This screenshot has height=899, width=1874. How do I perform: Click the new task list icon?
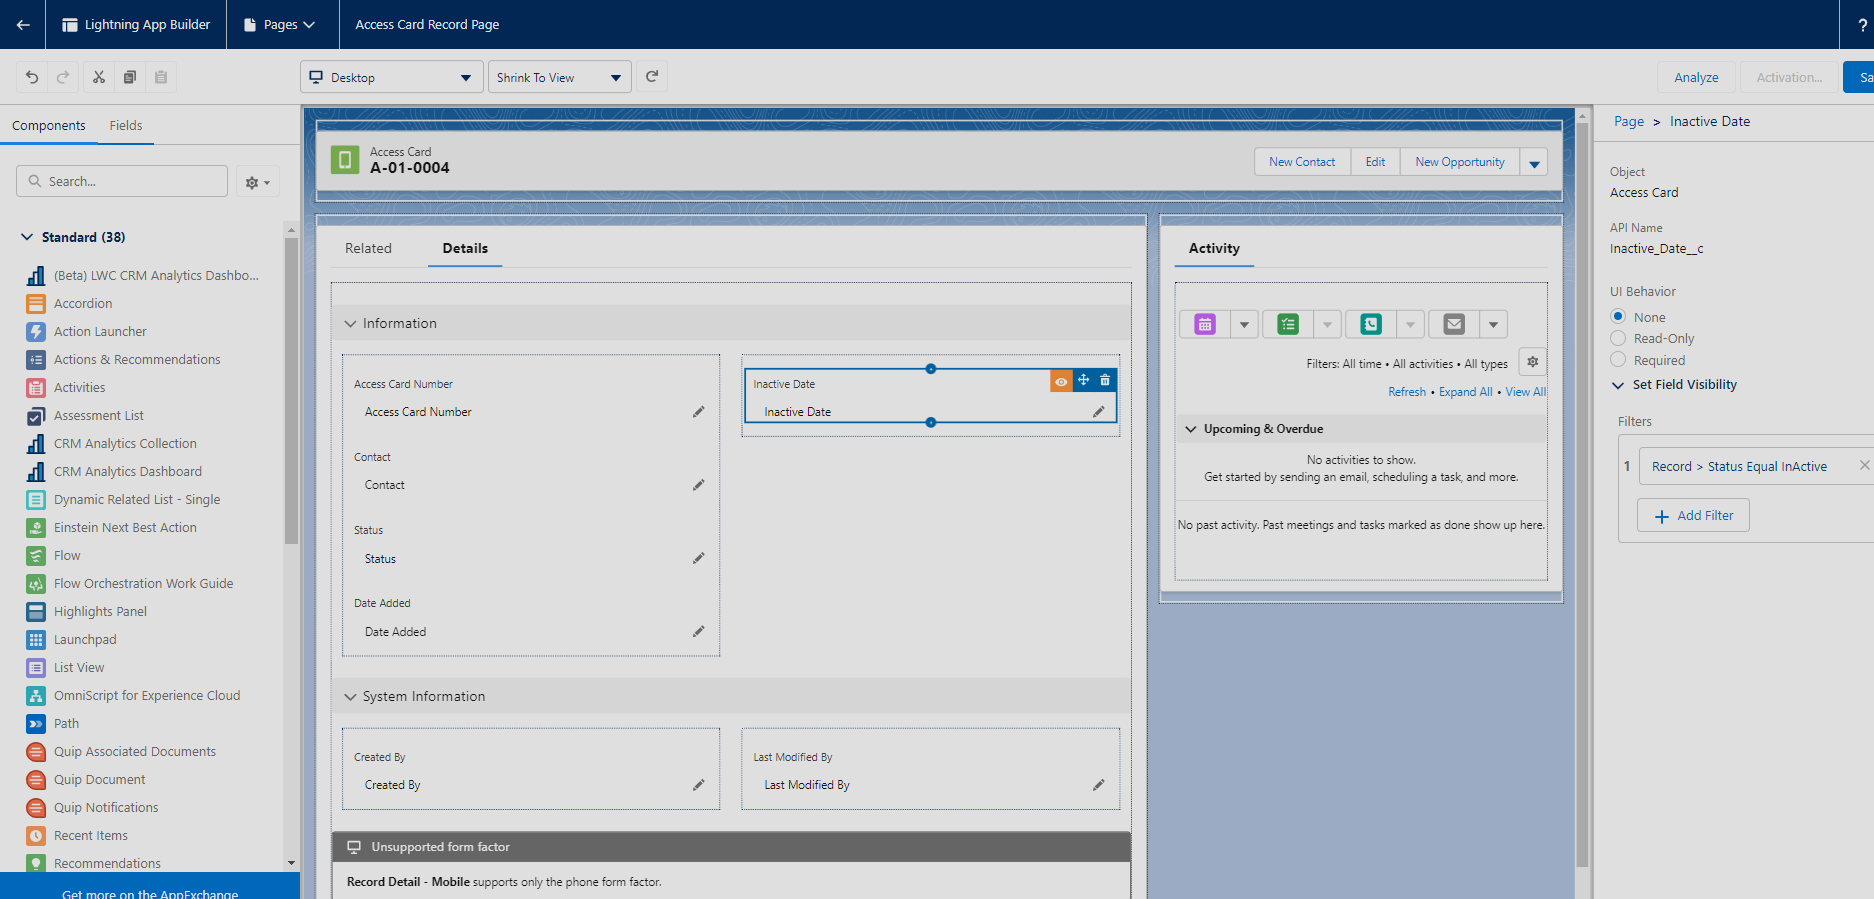pyautogui.click(x=1288, y=324)
